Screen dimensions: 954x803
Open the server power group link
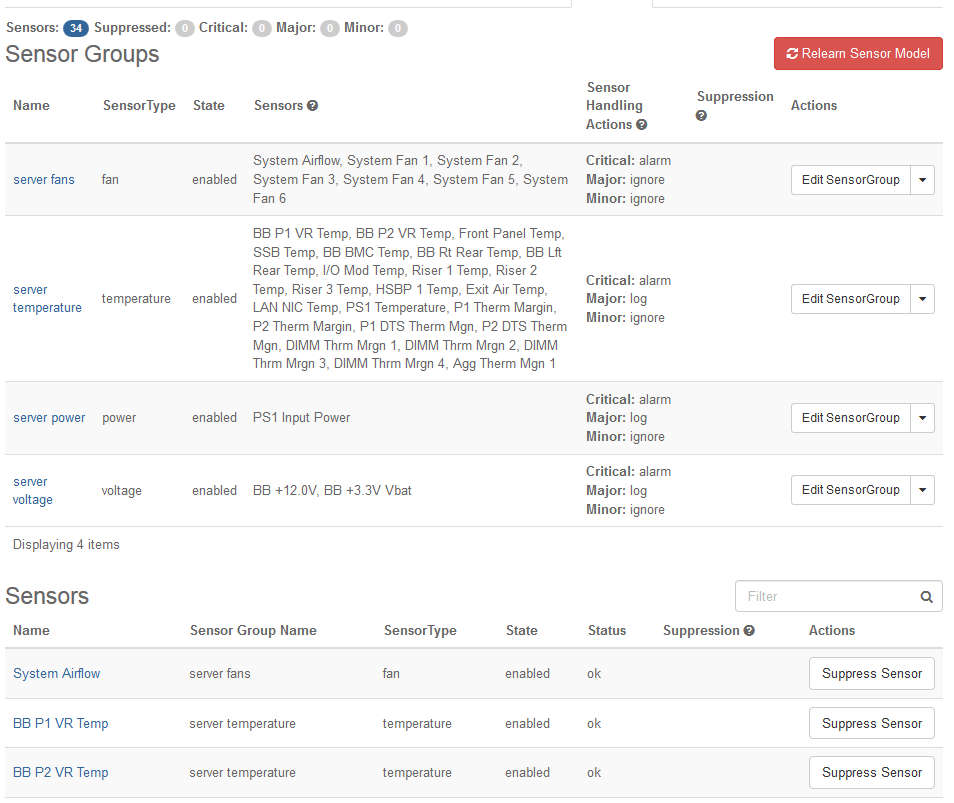tap(49, 418)
